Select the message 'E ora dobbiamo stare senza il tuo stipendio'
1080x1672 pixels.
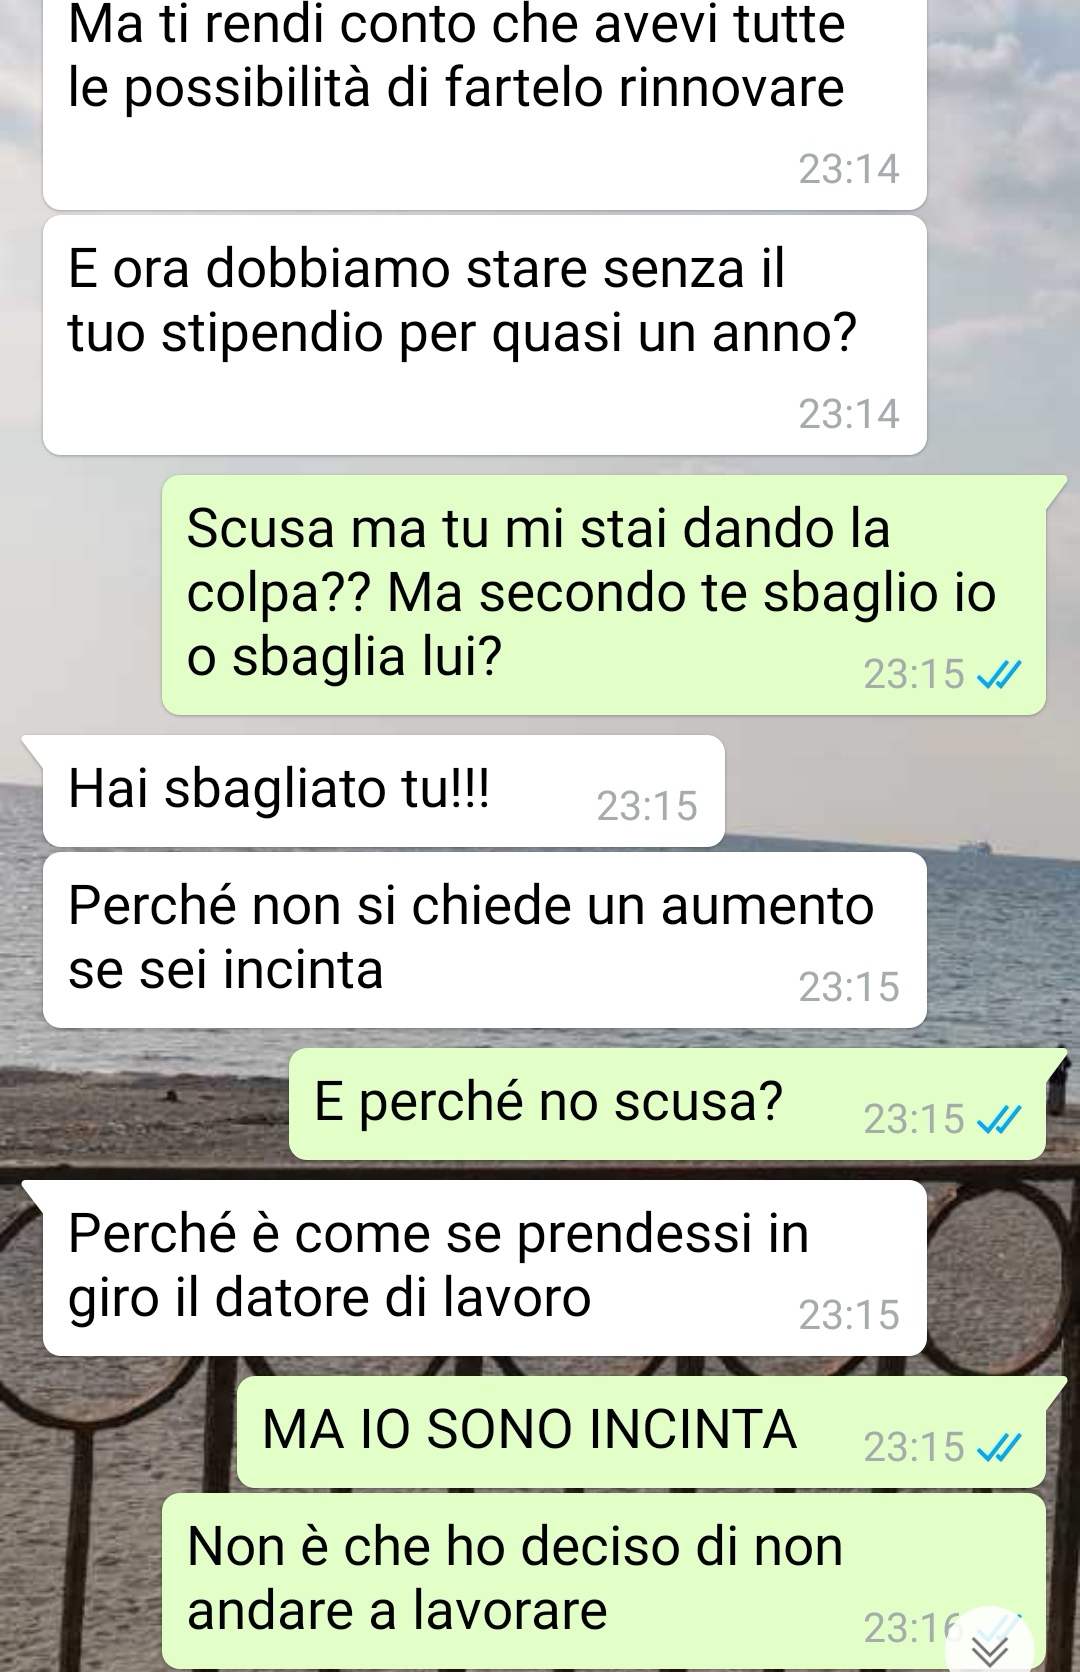[x=485, y=336]
